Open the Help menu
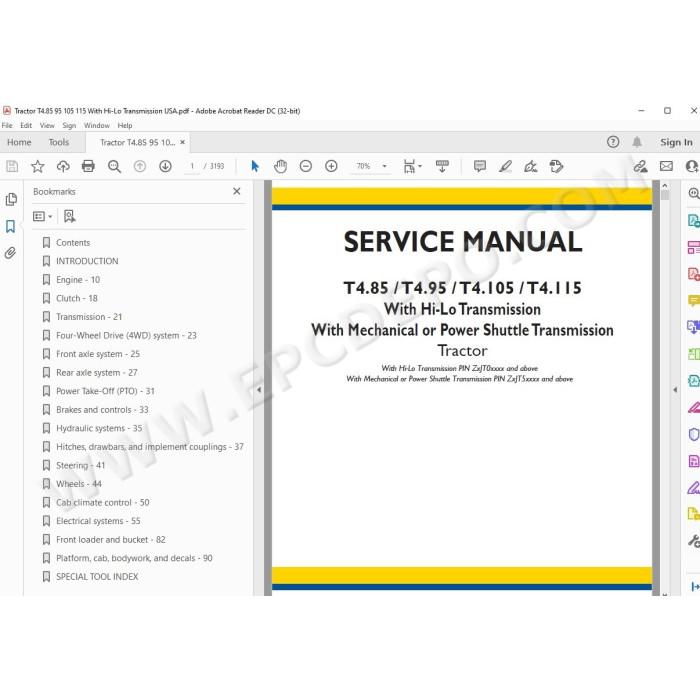 click(x=125, y=125)
